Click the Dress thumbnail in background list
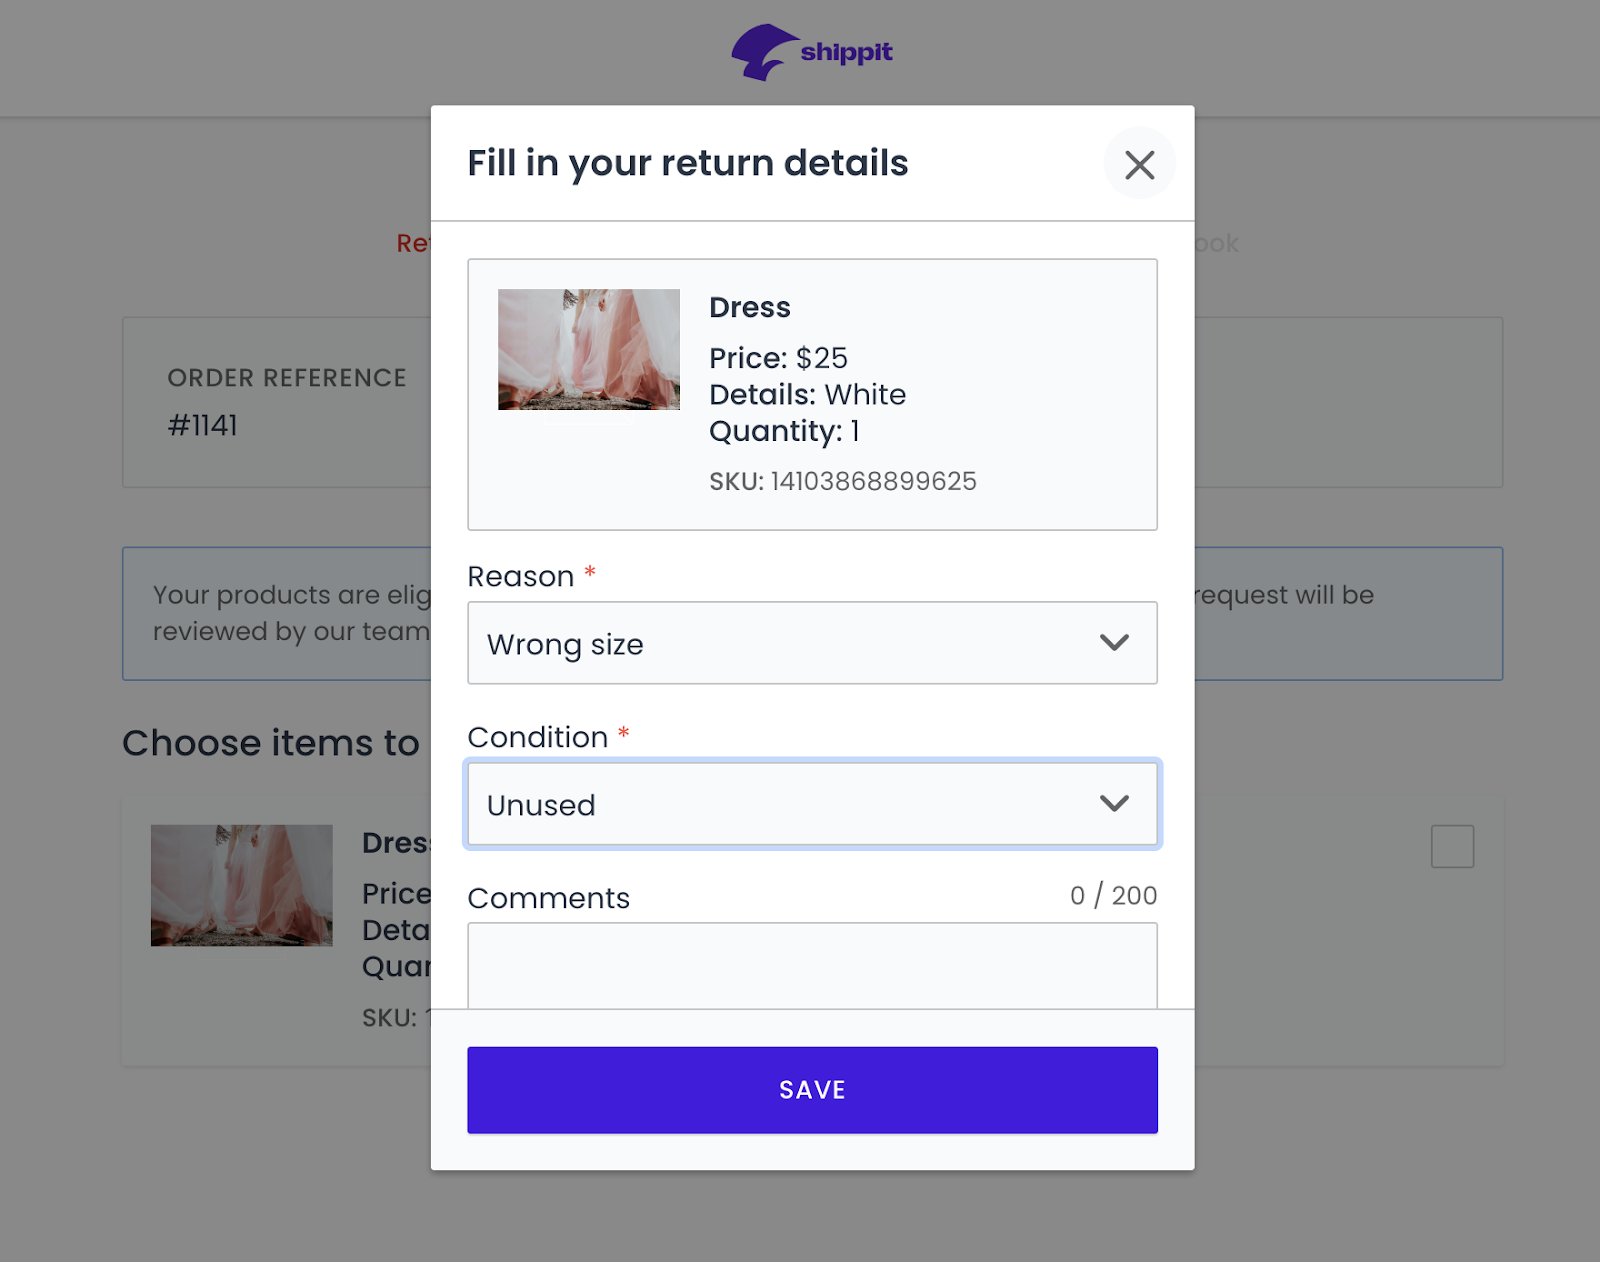This screenshot has width=1600, height=1262. tap(241, 885)
